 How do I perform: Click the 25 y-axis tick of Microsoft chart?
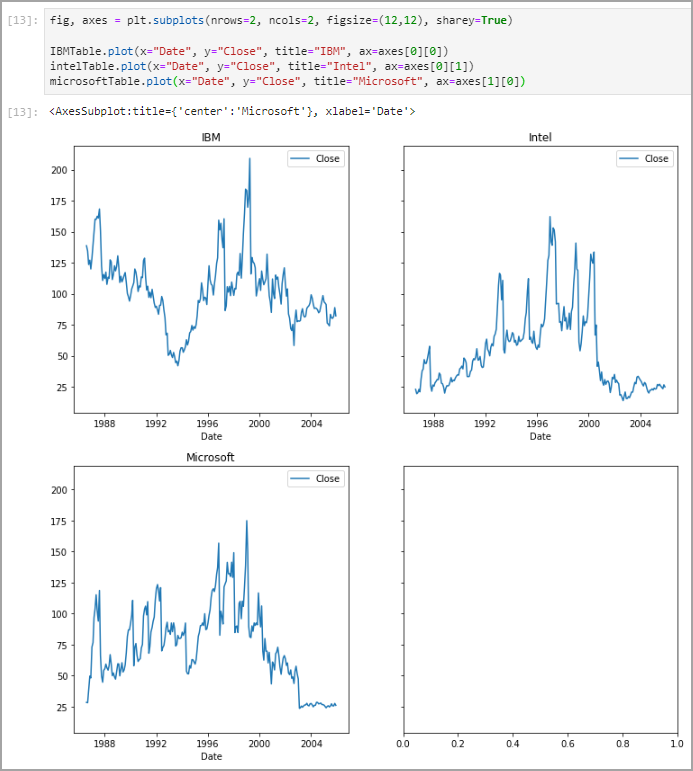(61, 708)
